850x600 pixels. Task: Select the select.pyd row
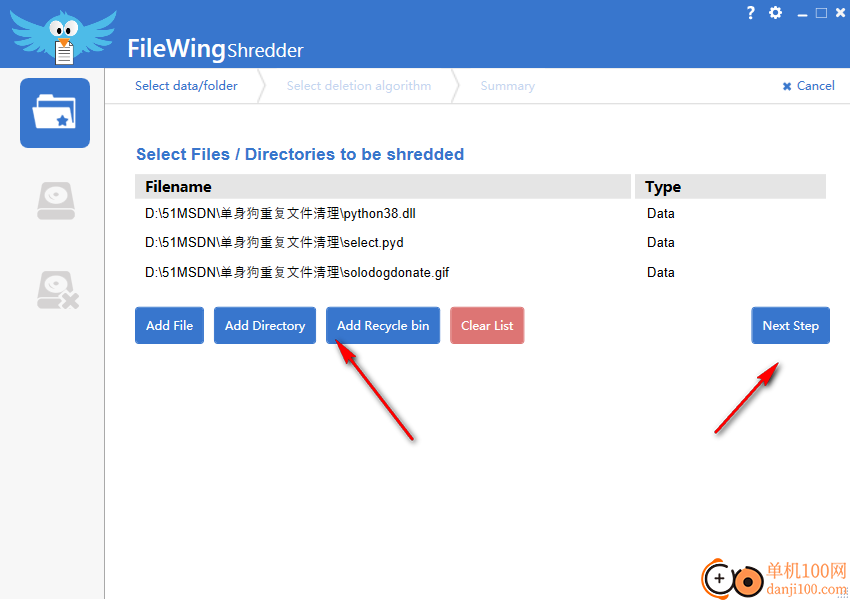coord(480,243)
